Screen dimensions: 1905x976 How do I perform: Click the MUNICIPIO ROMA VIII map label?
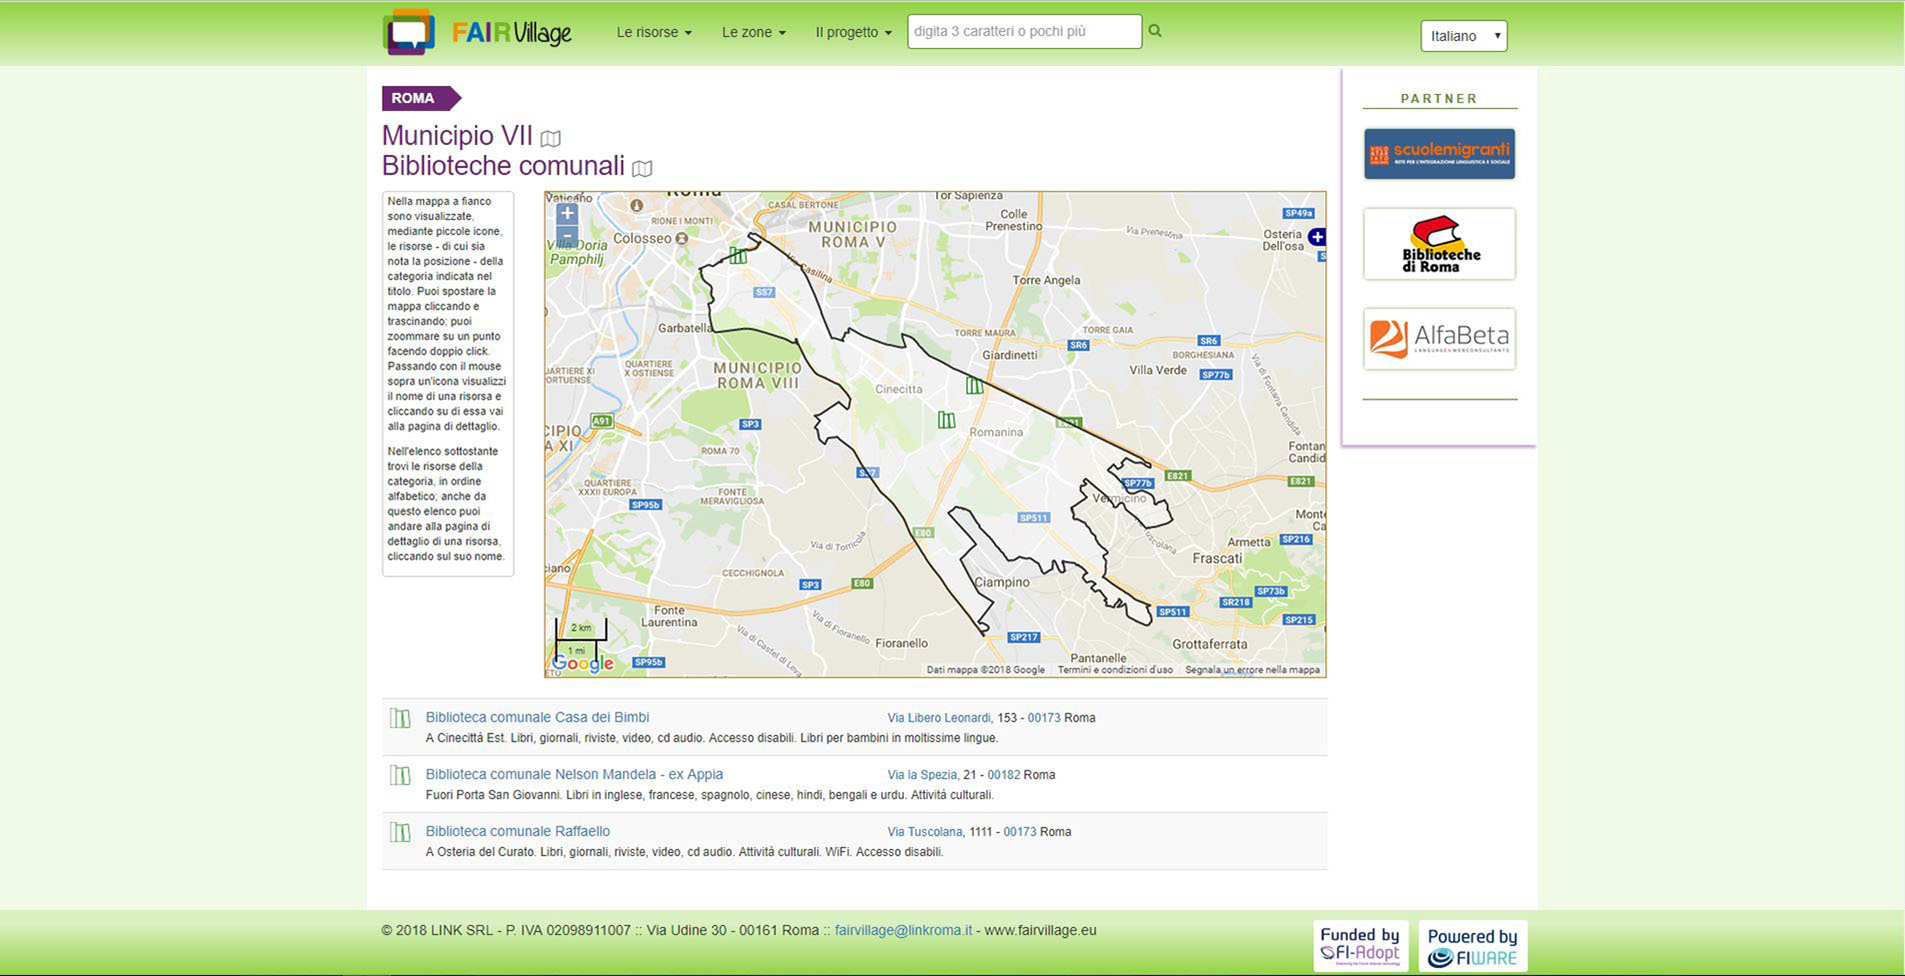(757, 375)
